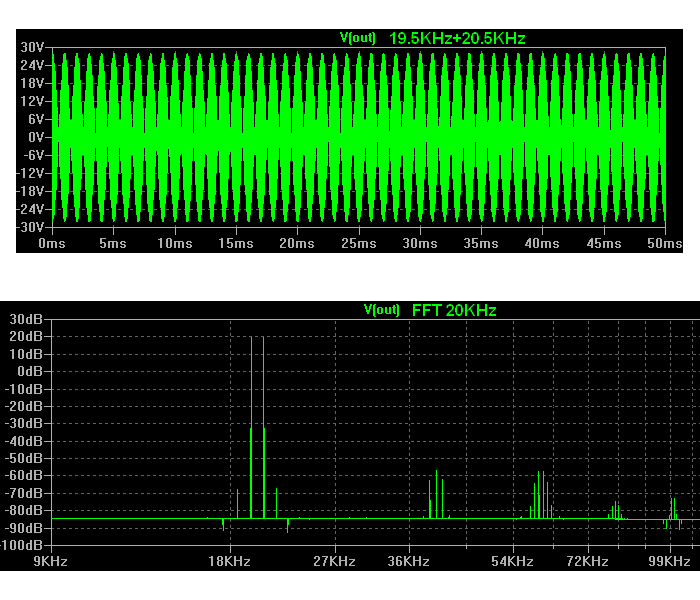This screenshot has width=700, height=600.
Task: Click the 30V axis label
Action: click(32, 47)
